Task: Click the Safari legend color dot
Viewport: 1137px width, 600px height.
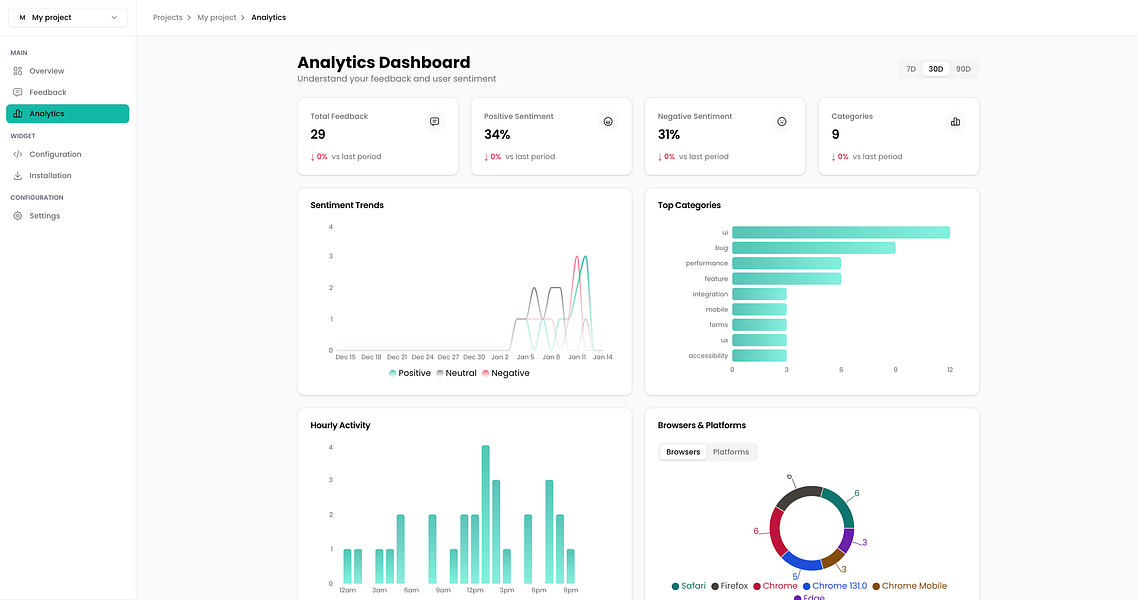Action: pos(675,586)
